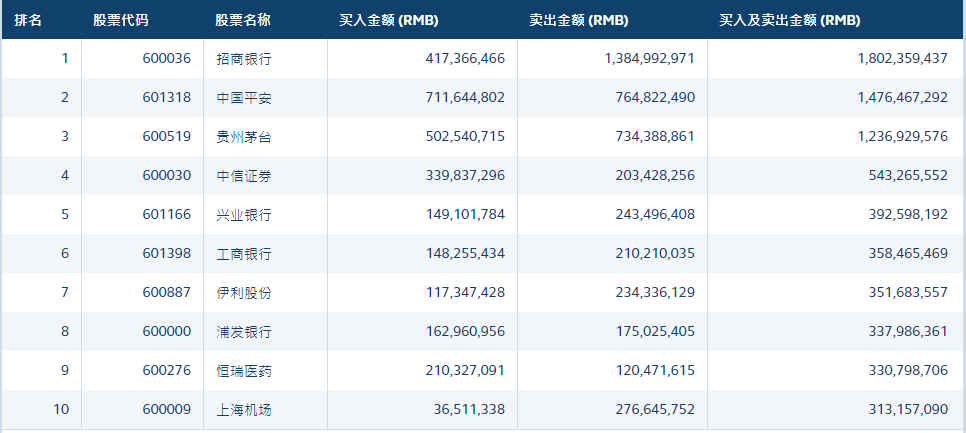Select stock name 上海机场
Image resolution: width=966 pixels, height=433 pixels.
click(244, 409)
